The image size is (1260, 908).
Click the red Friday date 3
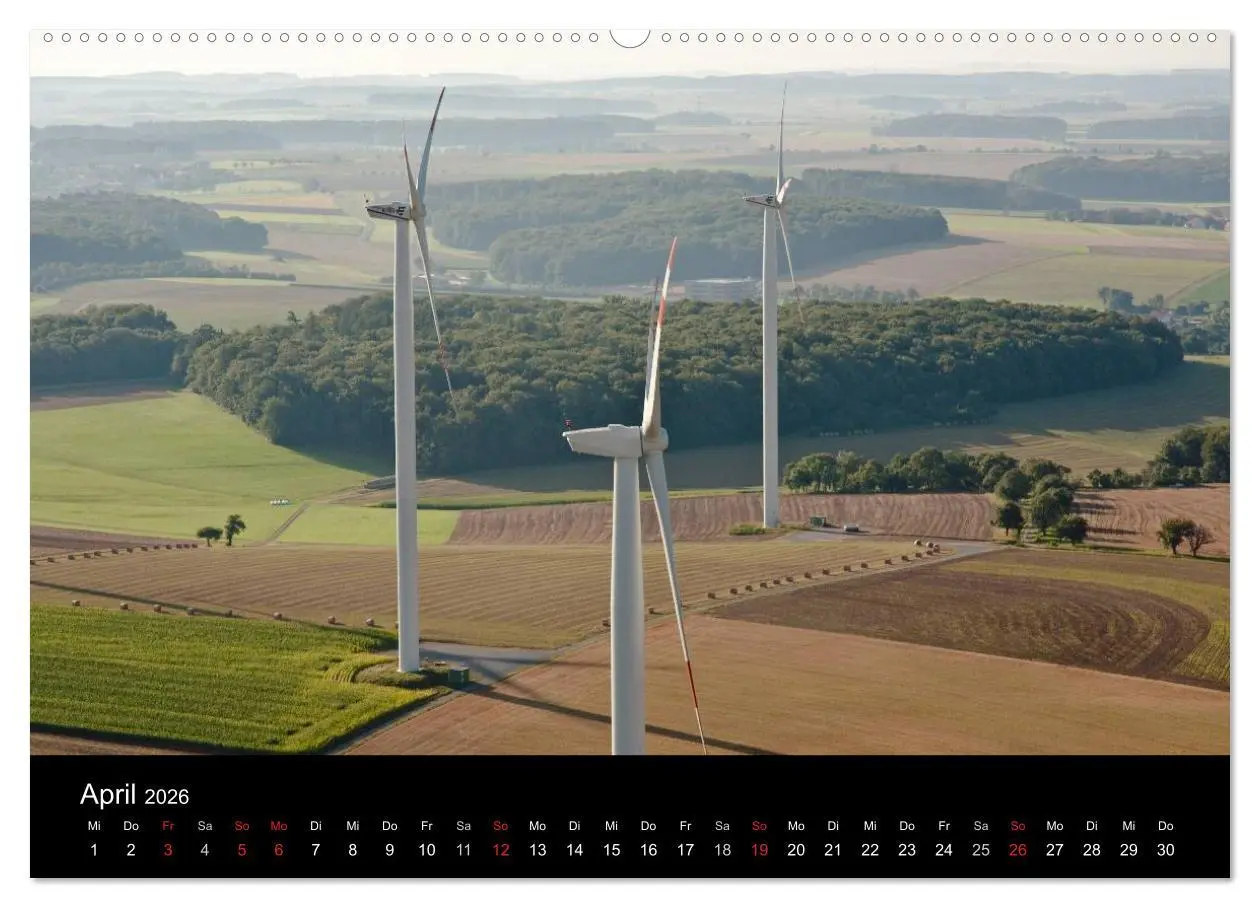(168, 850)
